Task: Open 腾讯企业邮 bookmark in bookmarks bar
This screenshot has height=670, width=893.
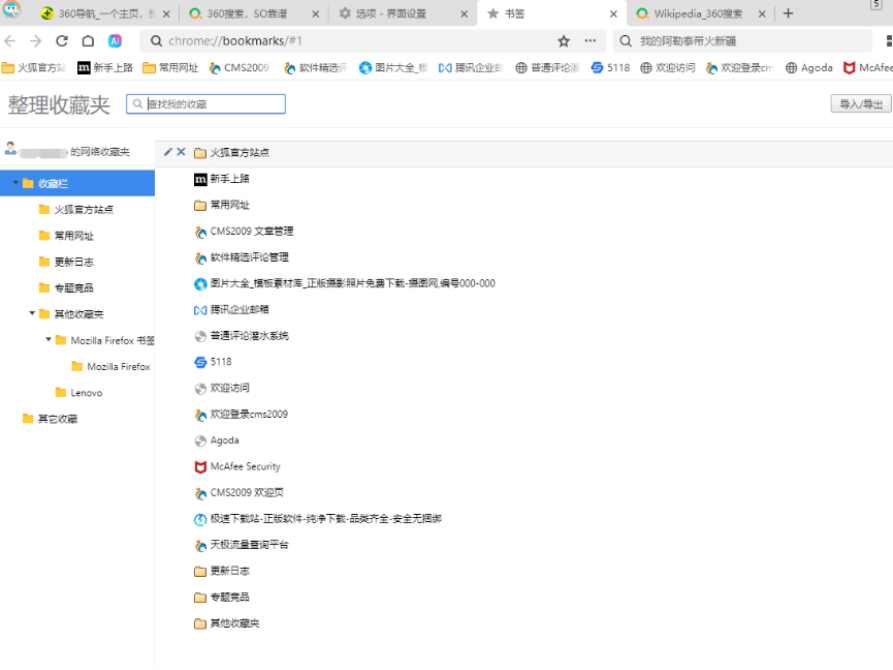Action: coord(470,68)
